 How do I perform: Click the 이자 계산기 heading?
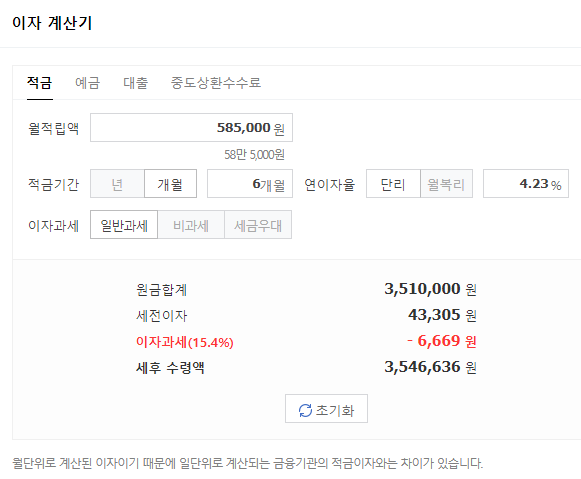click(x=52, y=23)
